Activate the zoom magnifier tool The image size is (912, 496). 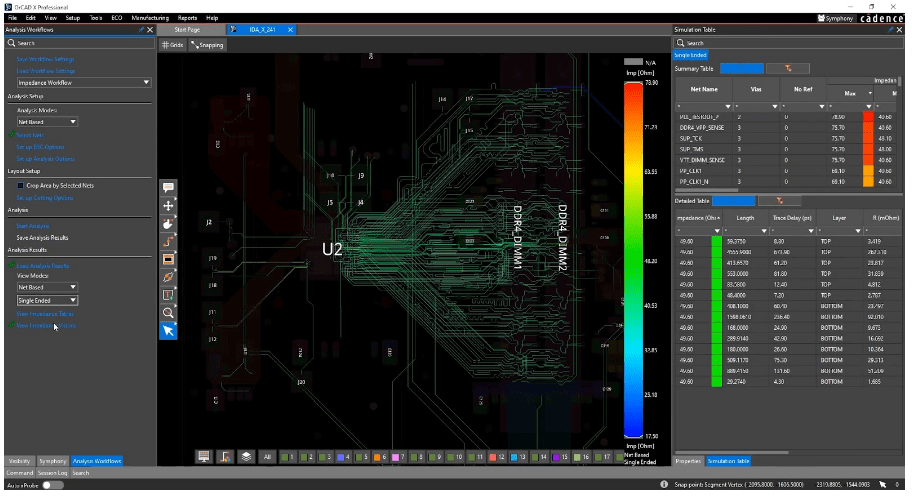tap(168, 313)
